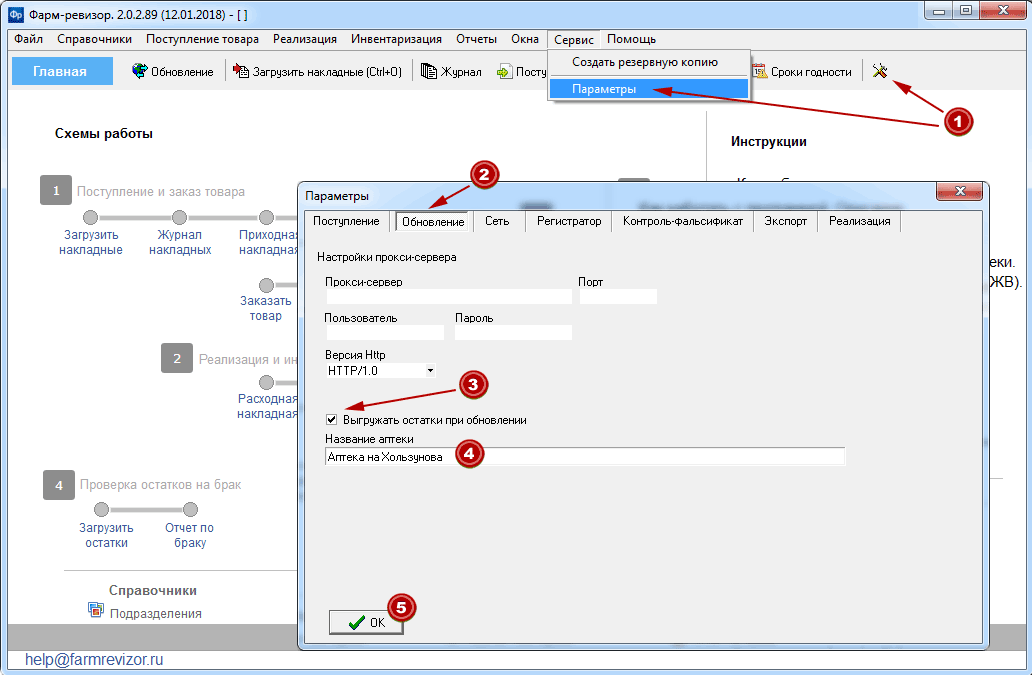Click the Сервис menu

574,39
